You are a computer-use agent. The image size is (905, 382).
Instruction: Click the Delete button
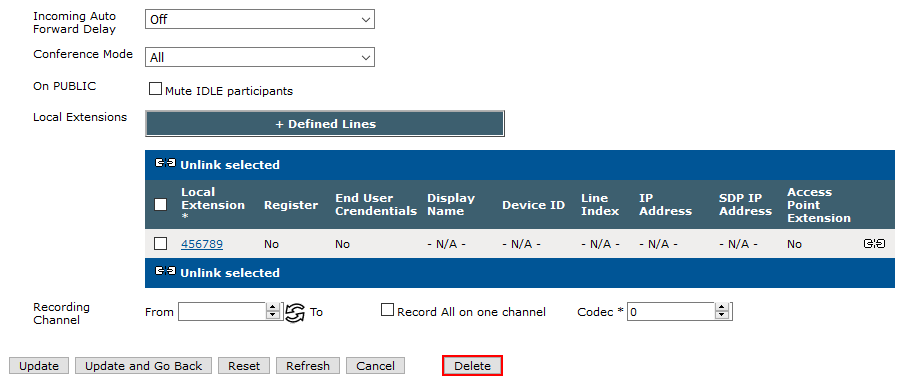472,366
